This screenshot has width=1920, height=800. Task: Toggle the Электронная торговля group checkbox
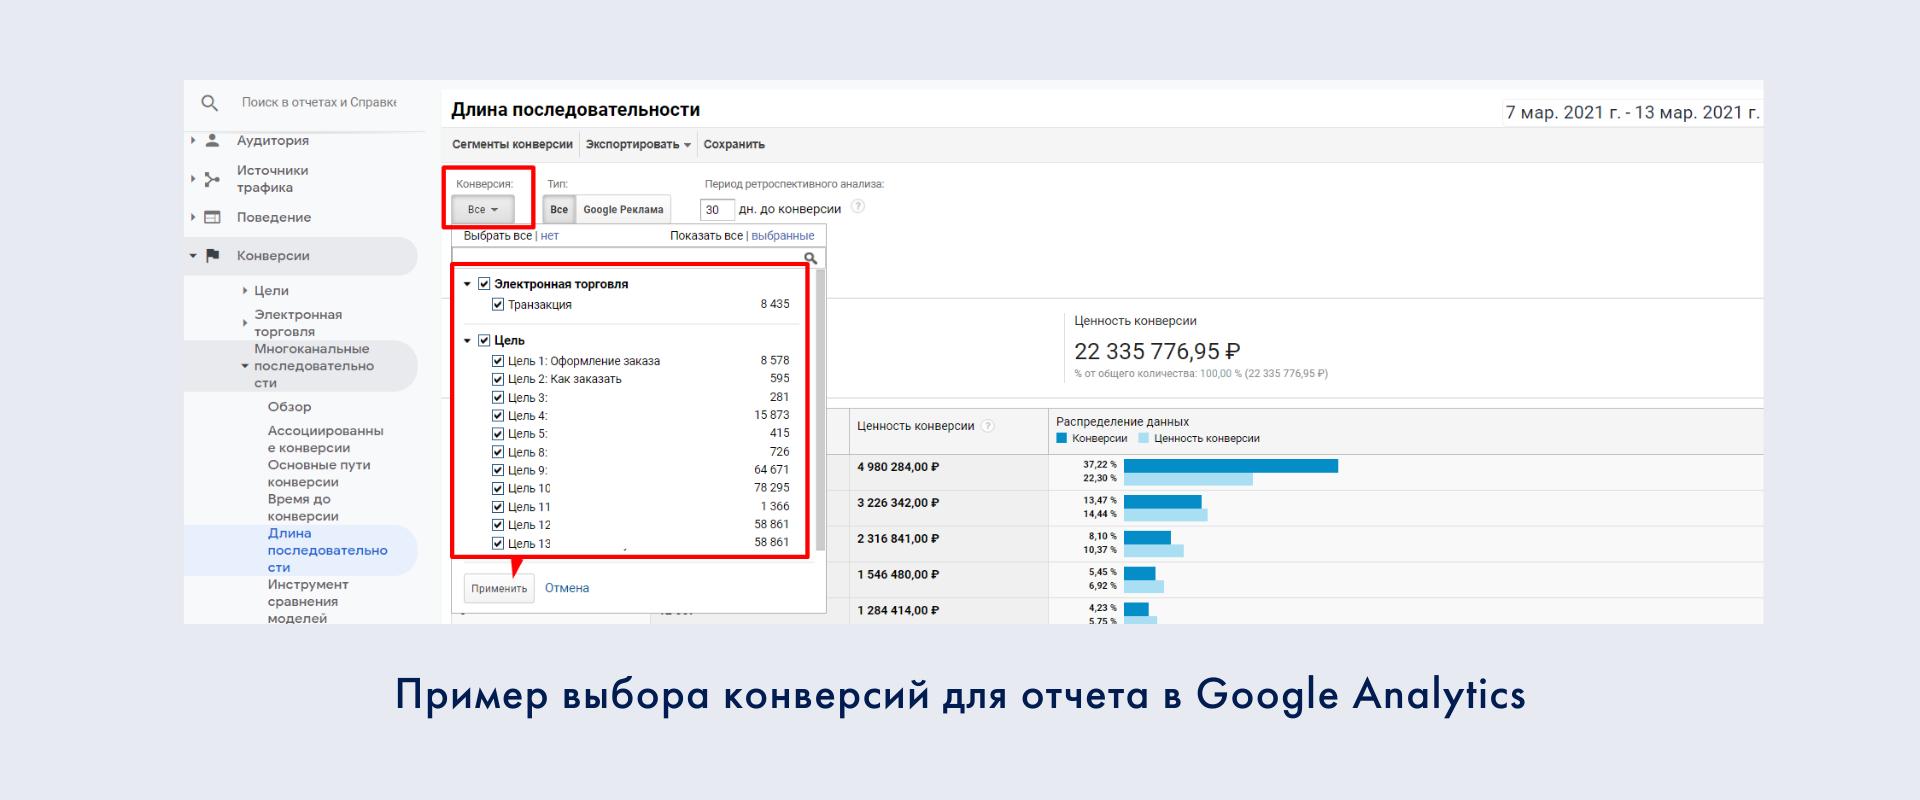484,284
